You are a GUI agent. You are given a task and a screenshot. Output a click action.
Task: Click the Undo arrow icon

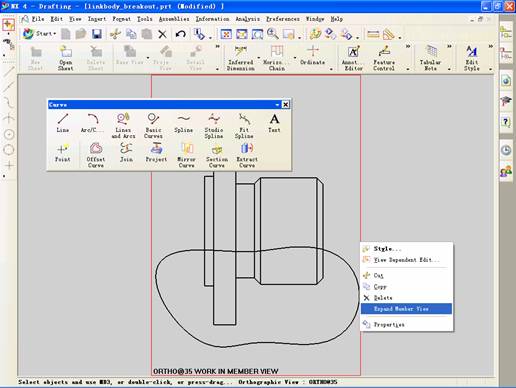pos(180,34)
